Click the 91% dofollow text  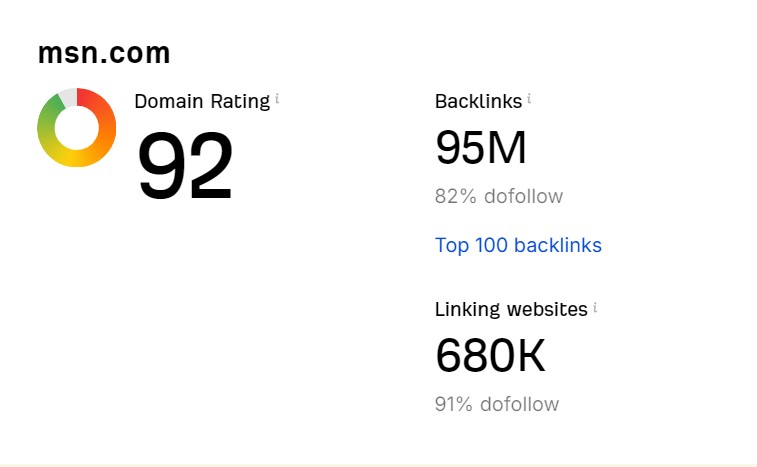click(497, 404)
